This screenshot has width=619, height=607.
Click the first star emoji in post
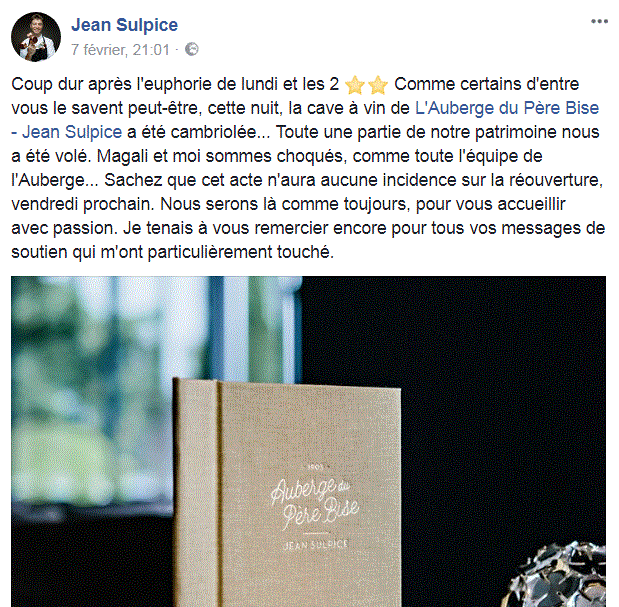355,85
